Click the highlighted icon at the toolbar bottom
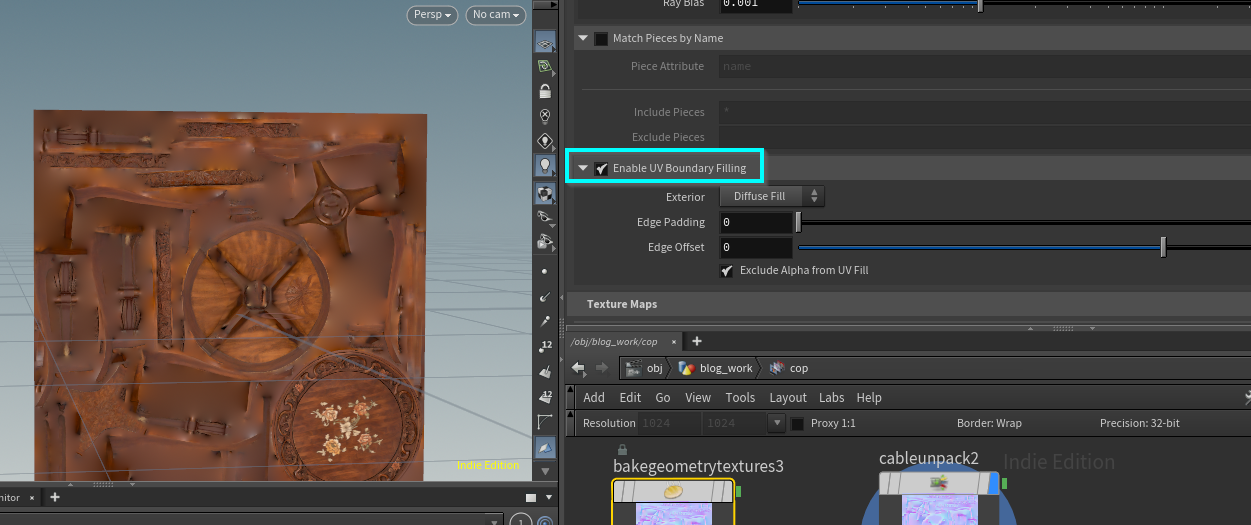Image resolution: width=1251 pixels, height=525 pixels. coord(545,447)
